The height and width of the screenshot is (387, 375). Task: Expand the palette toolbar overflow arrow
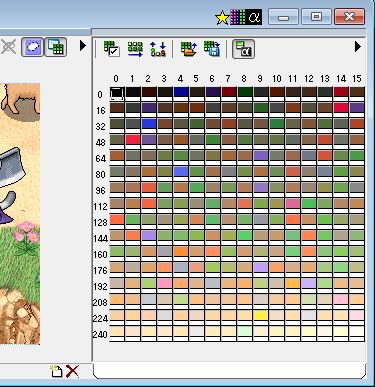coord(358,47)
